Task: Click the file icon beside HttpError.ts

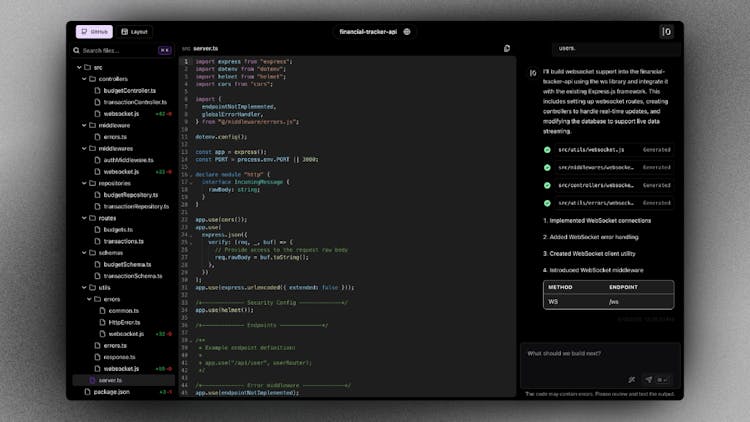Action: coord(102,322)
